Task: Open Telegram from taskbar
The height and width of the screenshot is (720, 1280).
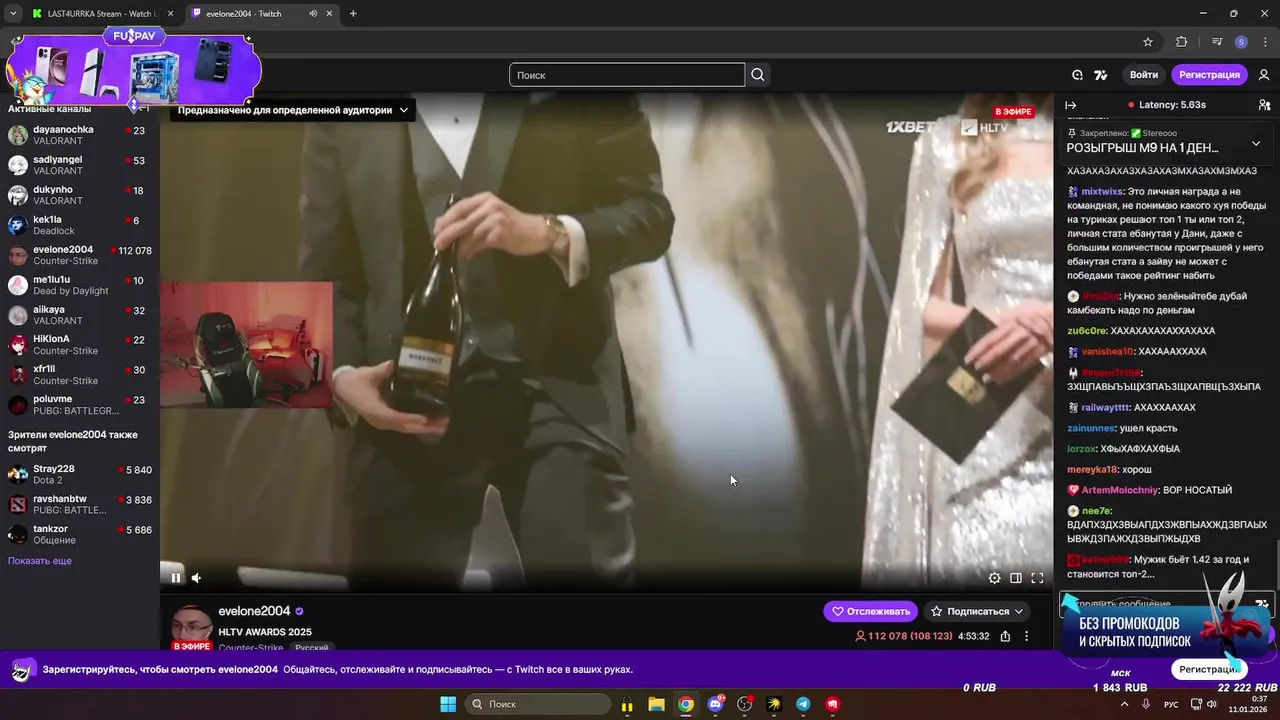Action: (x=803, y=704)
